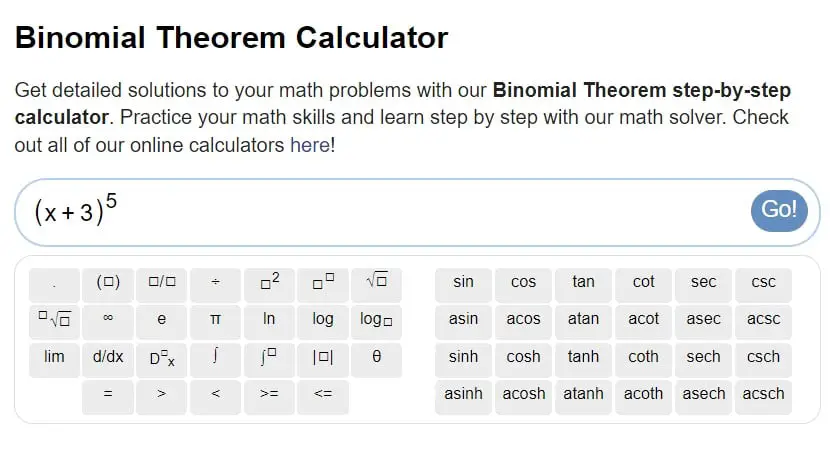The height and width of the screenshot is (452, 830).
Task: Insert the infinity symbol
Action: (x=108, y=319)
